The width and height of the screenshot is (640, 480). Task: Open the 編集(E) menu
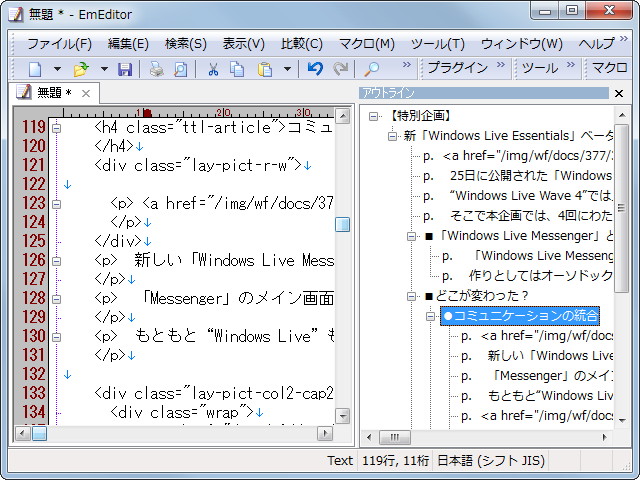pos(128,44)
